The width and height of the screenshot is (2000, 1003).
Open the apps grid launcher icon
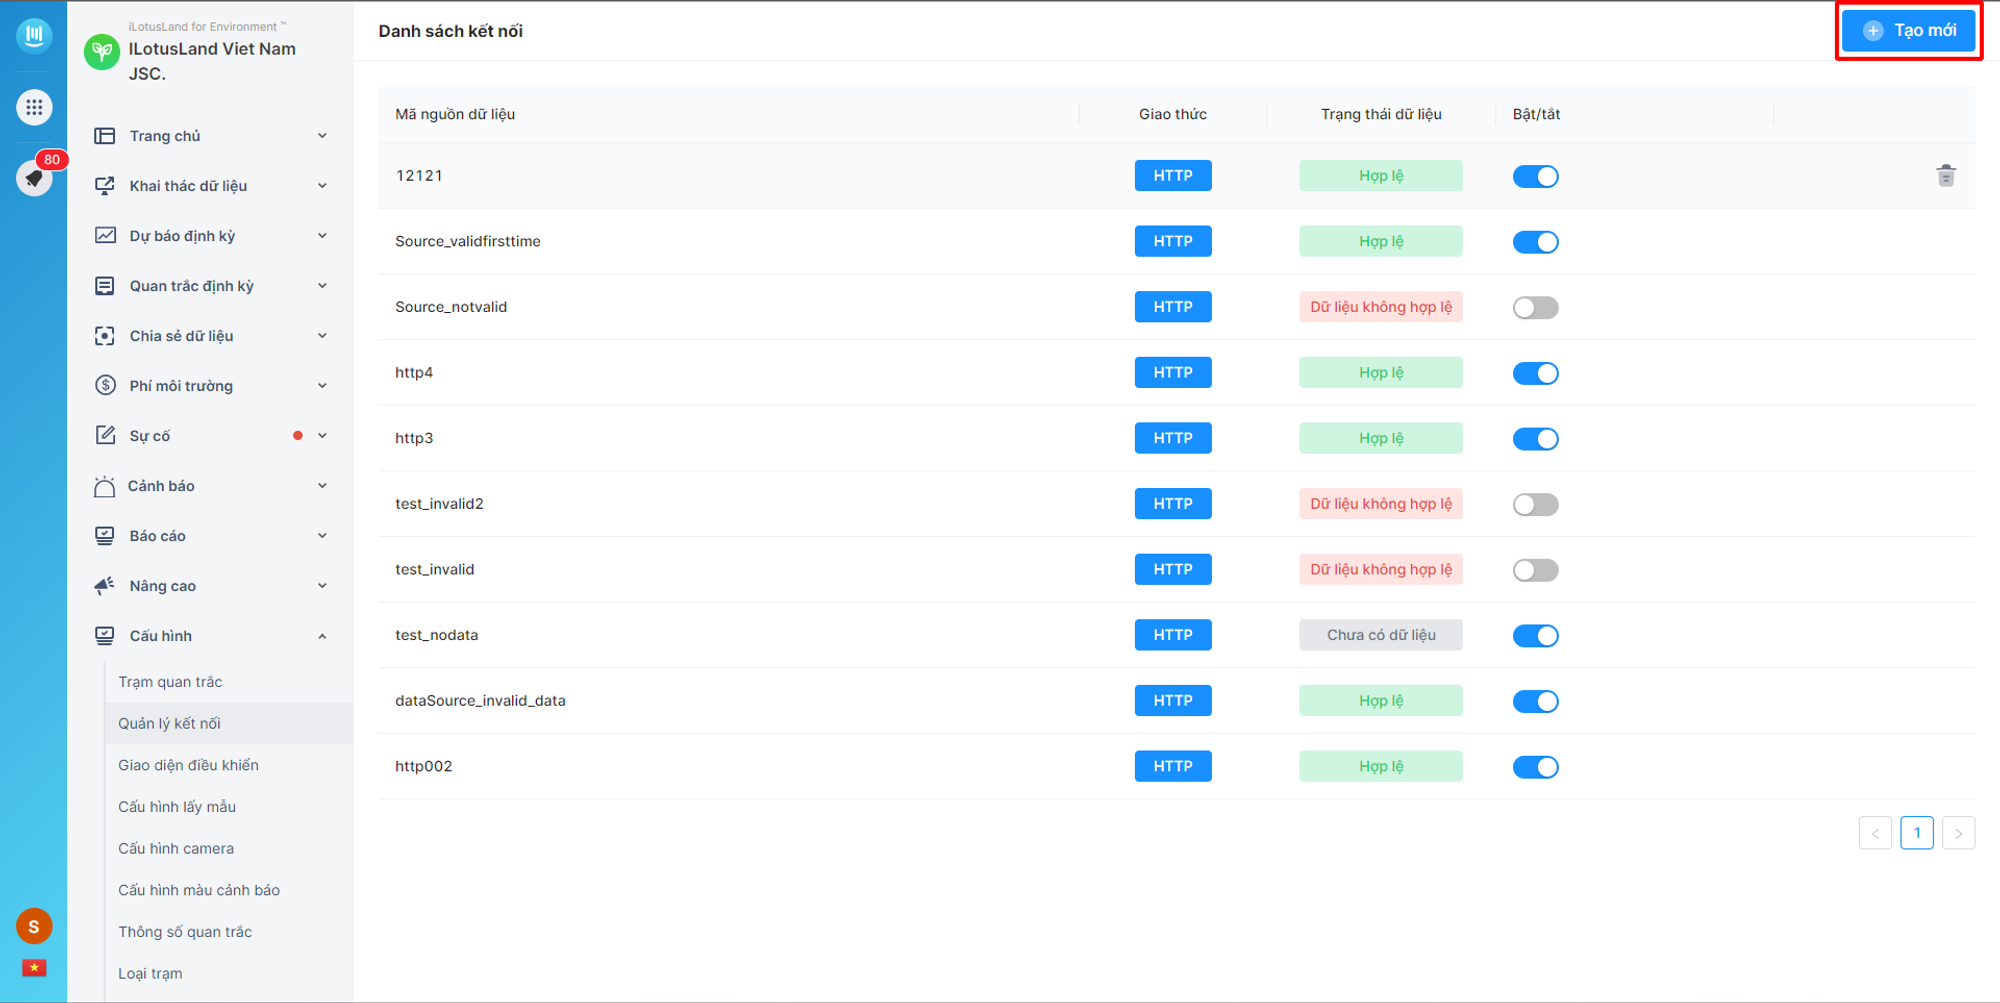coord(34,107)
